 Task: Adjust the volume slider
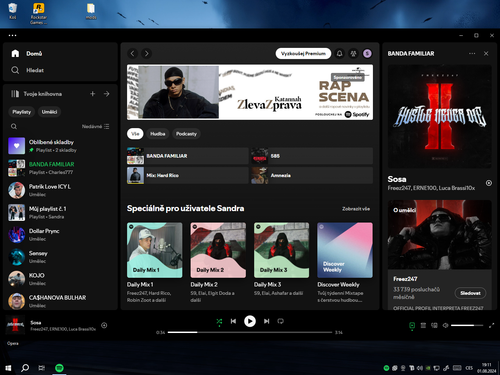click(467, 325)
